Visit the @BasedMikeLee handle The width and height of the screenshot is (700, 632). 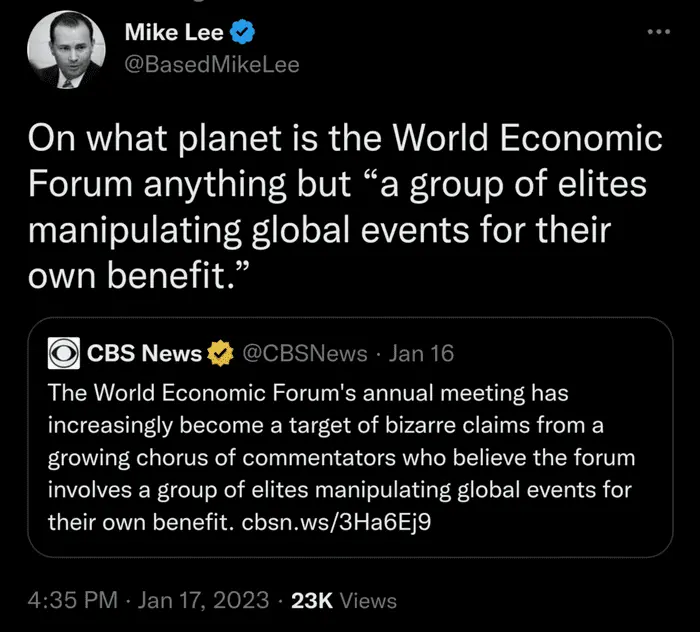coord(210,65)
